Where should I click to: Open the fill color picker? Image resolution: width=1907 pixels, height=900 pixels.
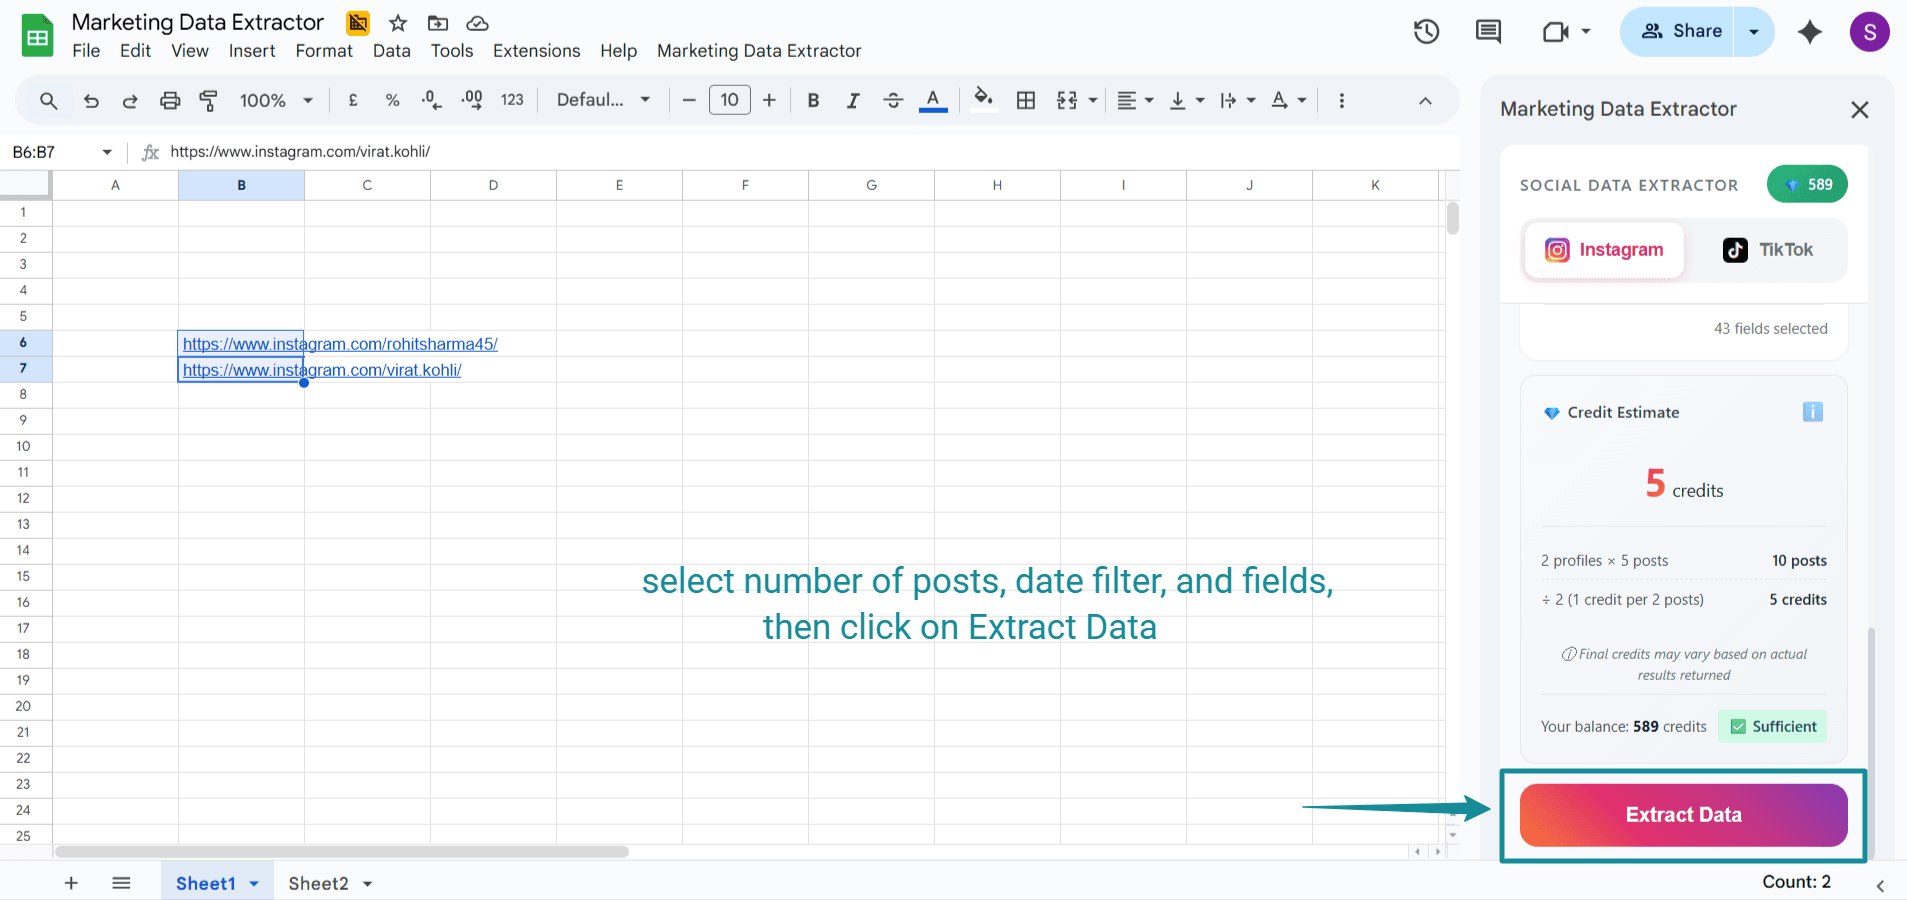click(x=983, y=98)
